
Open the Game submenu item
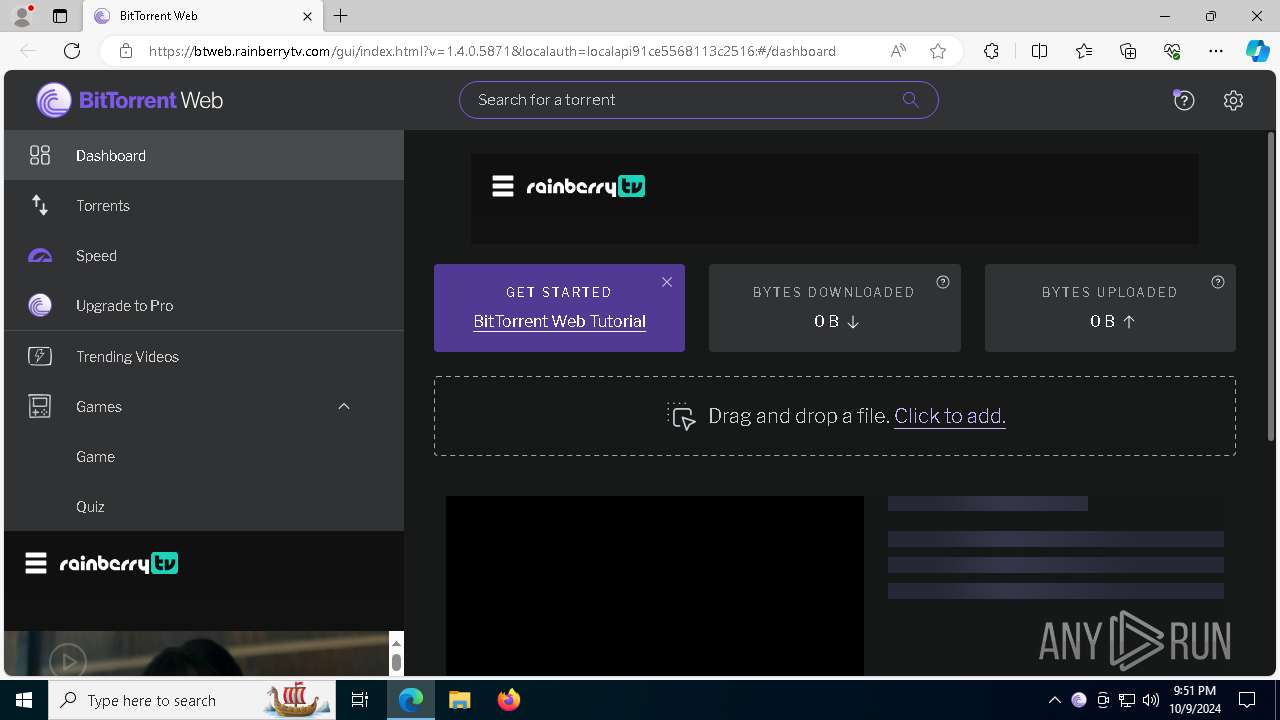tap(204, 456)
